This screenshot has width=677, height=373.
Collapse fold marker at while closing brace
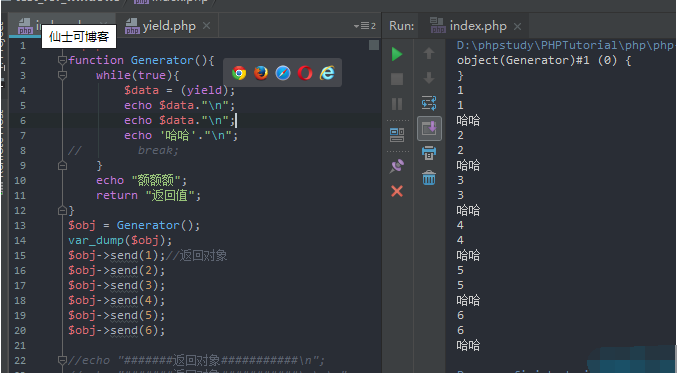[x=62, y=165]
